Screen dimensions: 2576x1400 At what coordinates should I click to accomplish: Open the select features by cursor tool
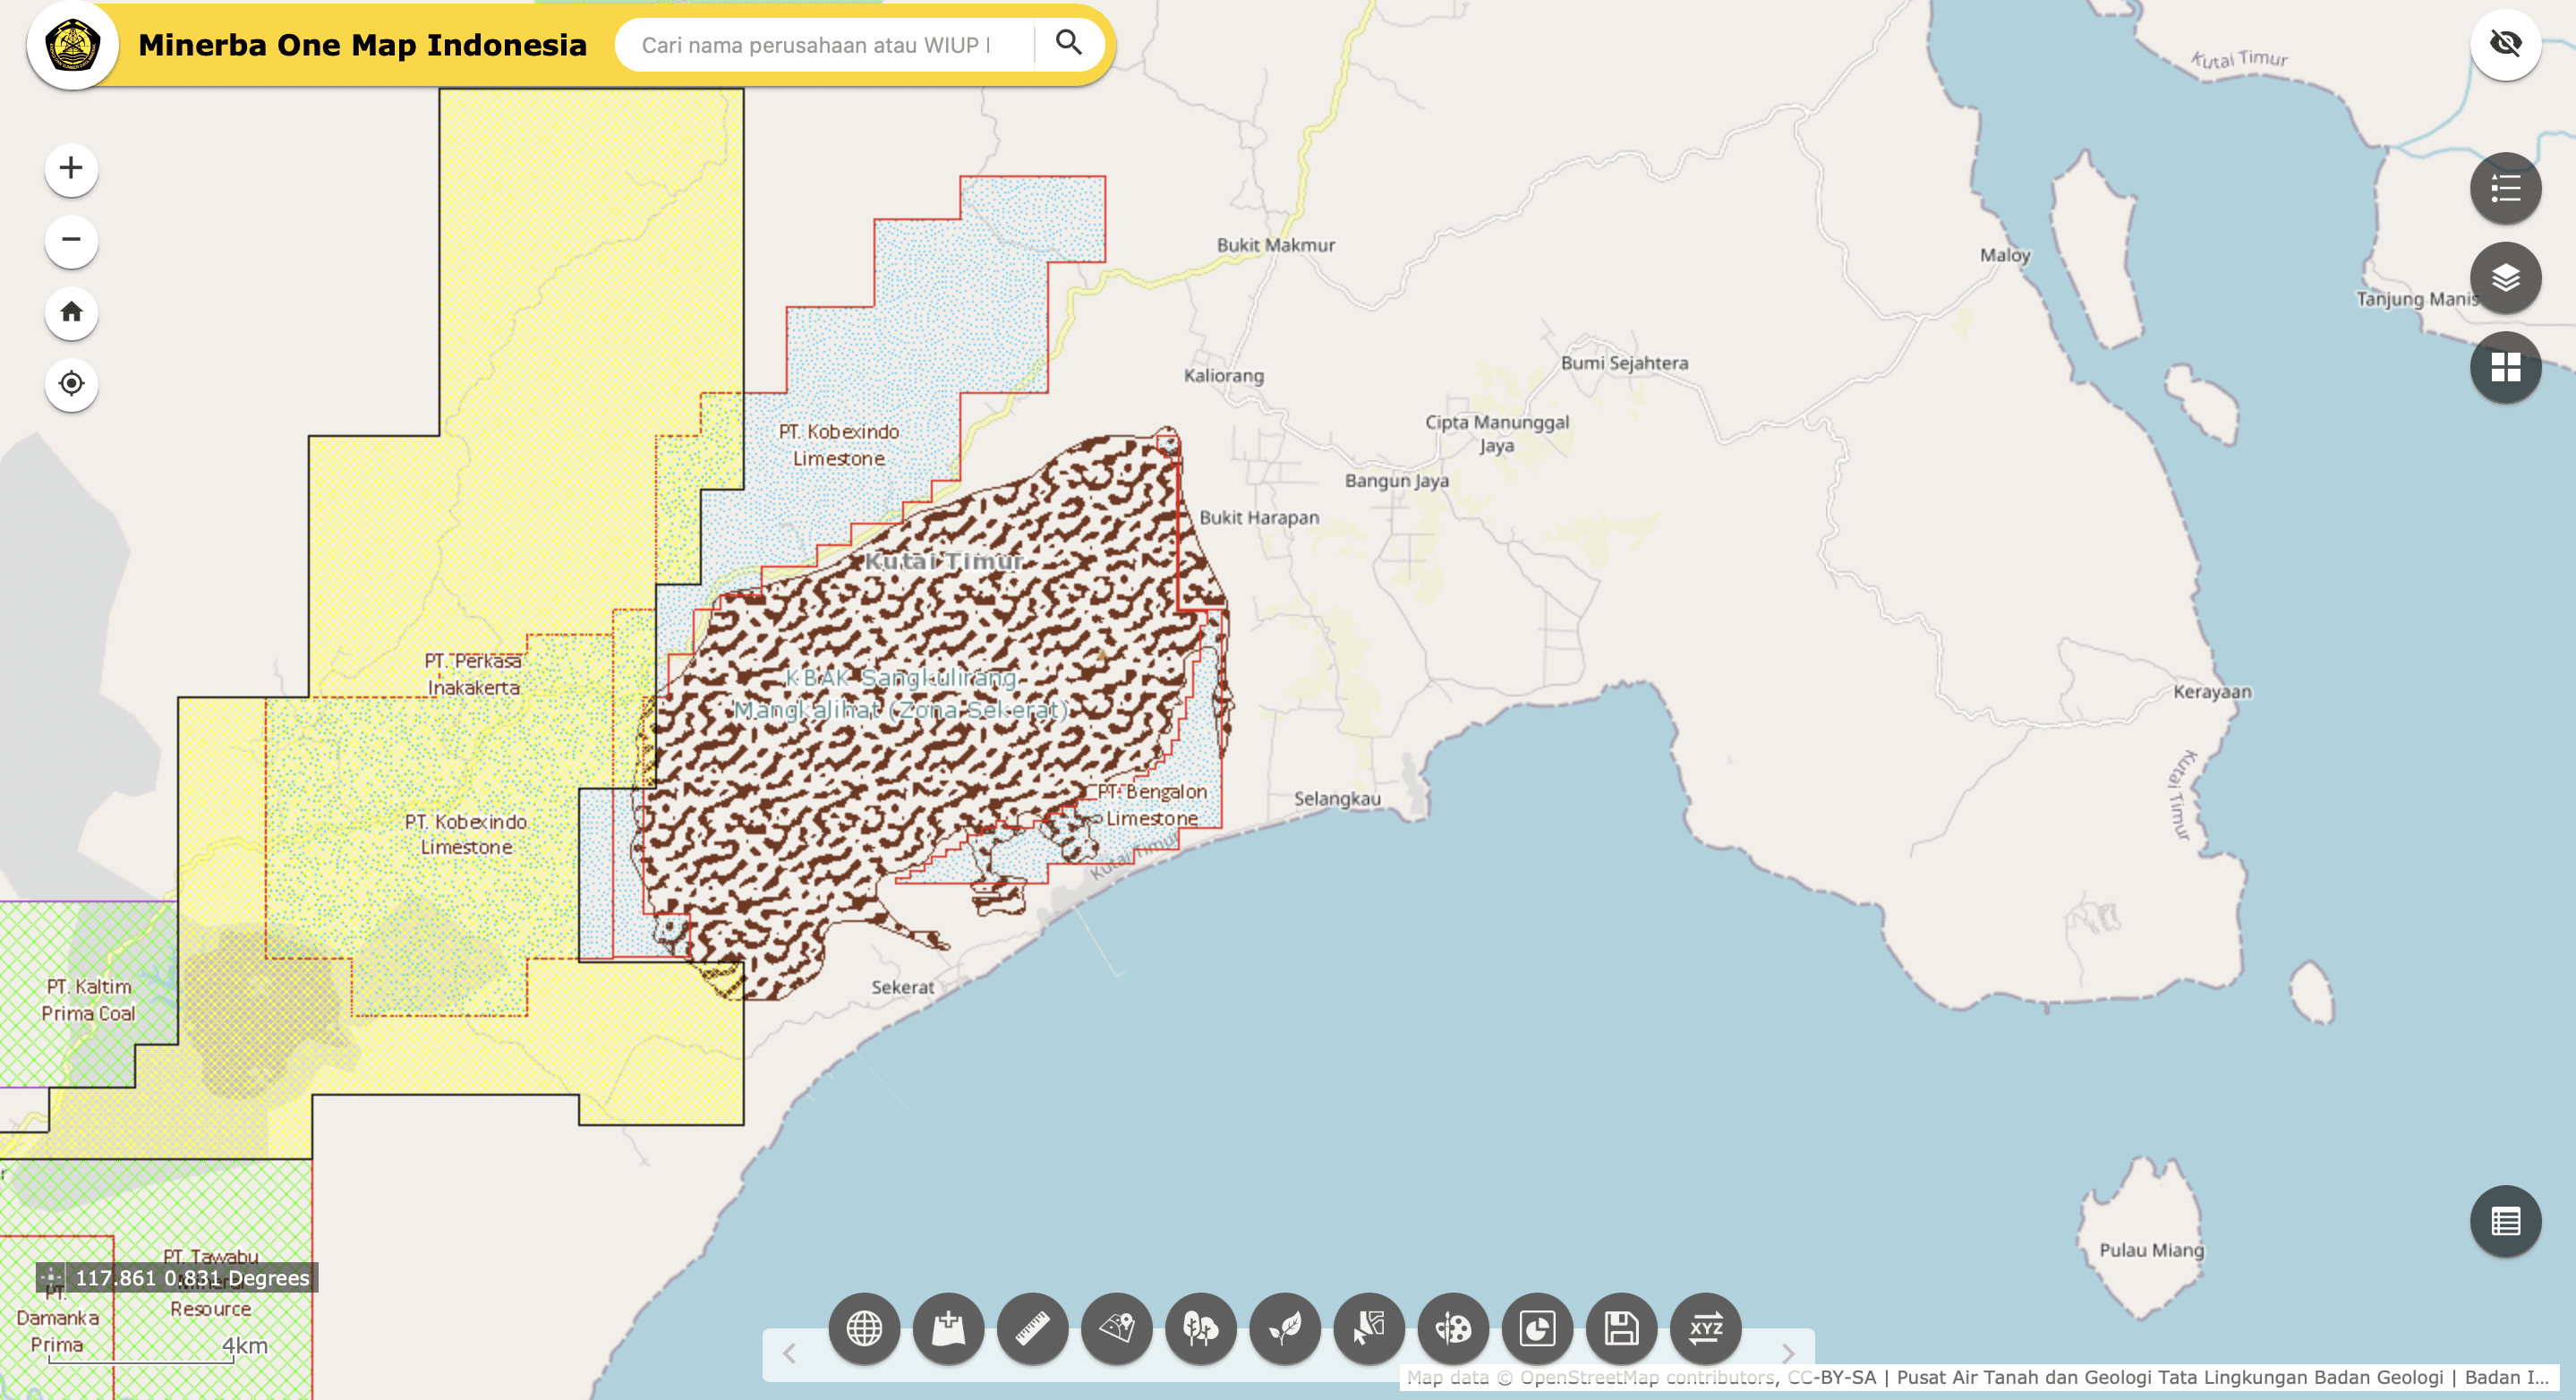[x=1369, y=1328]
